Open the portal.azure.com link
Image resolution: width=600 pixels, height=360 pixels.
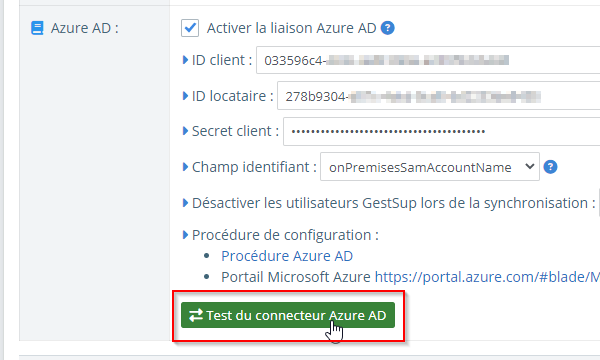coord(487,277)
